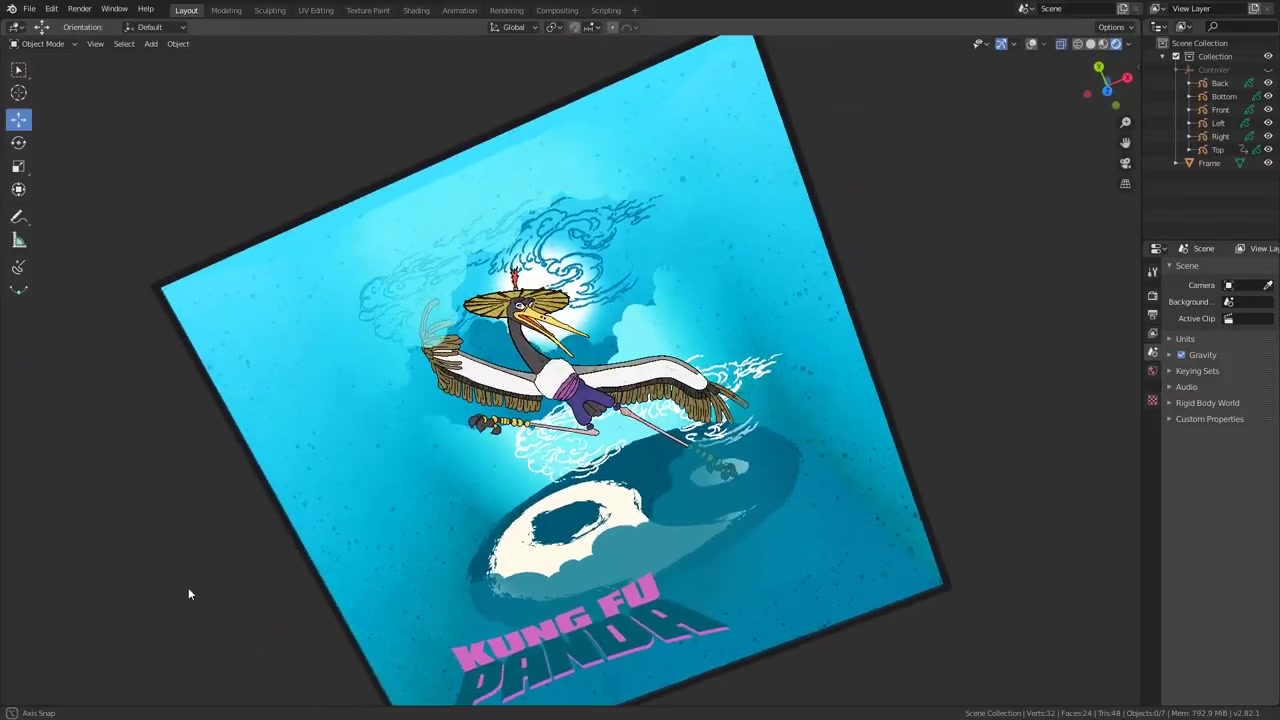Switch to the UV Editing workspace tab
The height and width of the screenshot is (720, 1280).
pos(316,10)
